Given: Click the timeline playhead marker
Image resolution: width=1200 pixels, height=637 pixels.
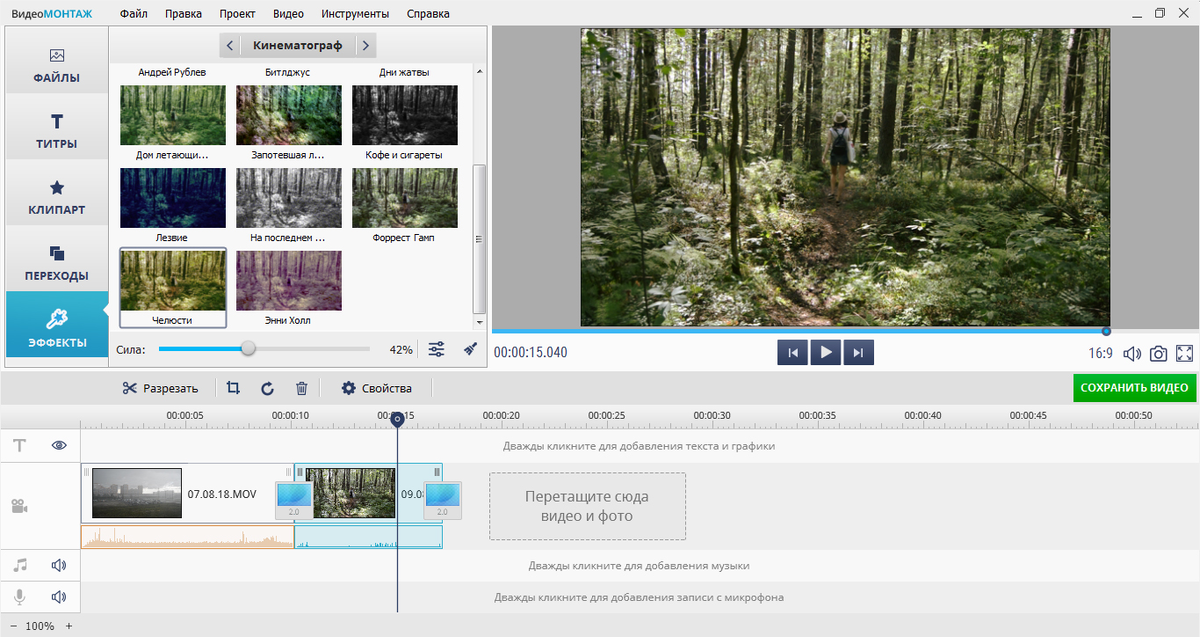Looking at the screenshot, I should [x=397, y=420].
